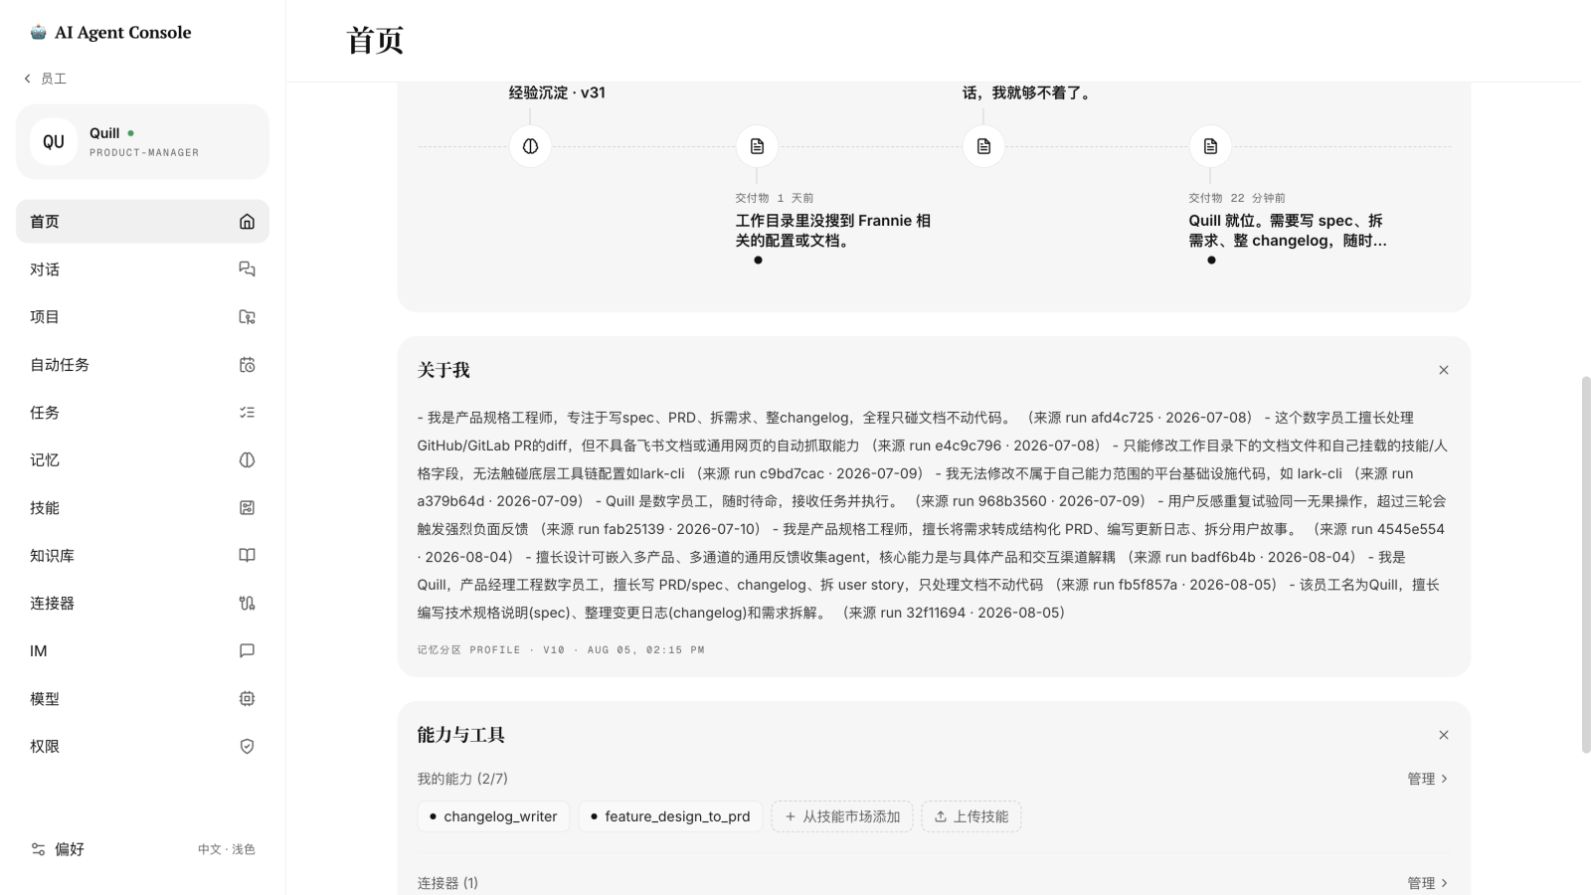Click the 能力与工具 section heading
The image size is (1591, 895).
[461, 735]
